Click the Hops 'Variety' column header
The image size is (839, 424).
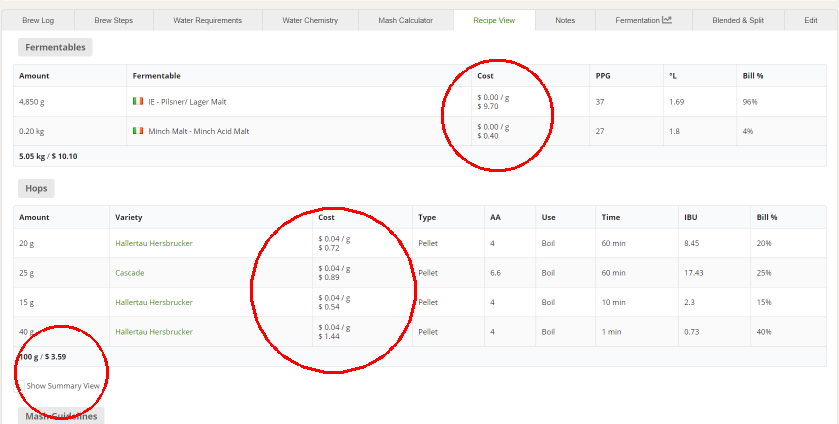[x=128, y=217]
